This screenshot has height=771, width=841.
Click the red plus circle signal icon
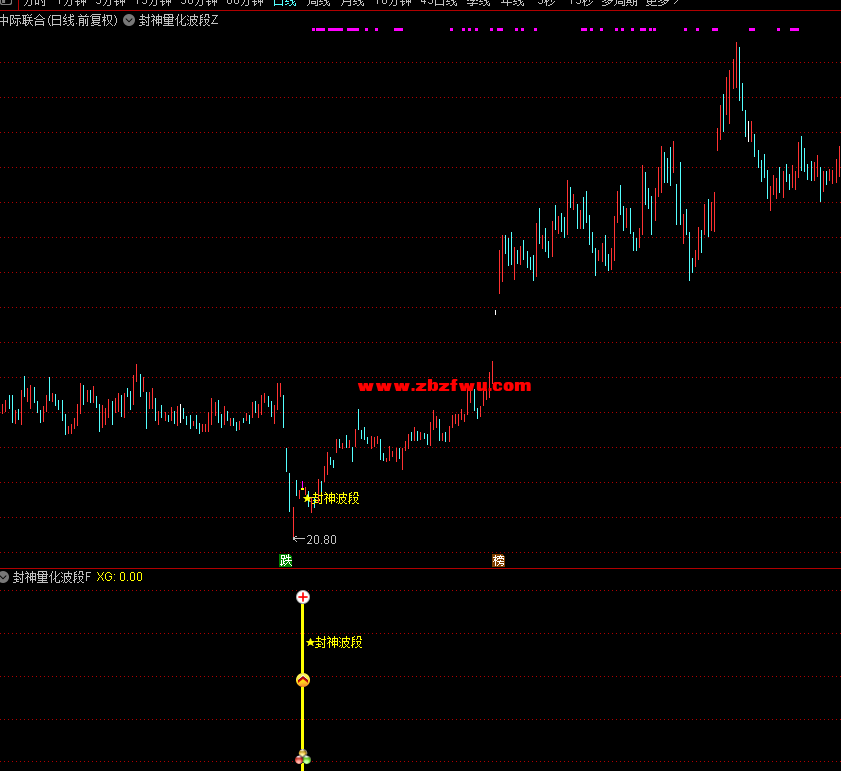(303, 597)
